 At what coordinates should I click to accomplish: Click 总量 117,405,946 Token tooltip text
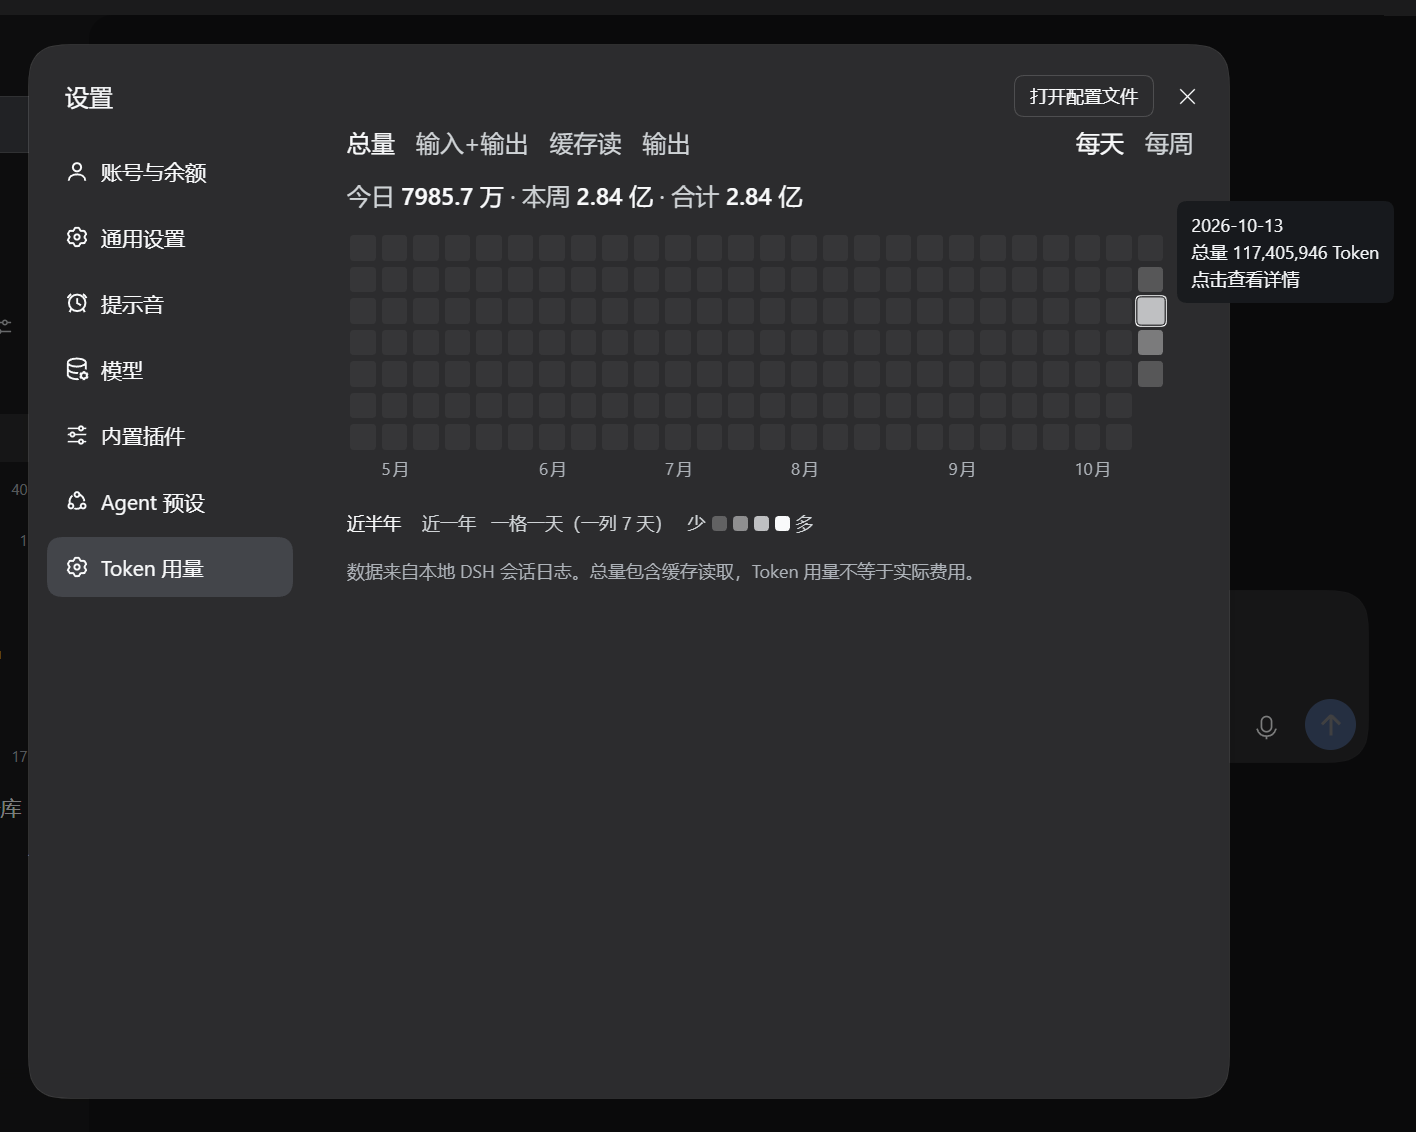tap(1285, 253)
